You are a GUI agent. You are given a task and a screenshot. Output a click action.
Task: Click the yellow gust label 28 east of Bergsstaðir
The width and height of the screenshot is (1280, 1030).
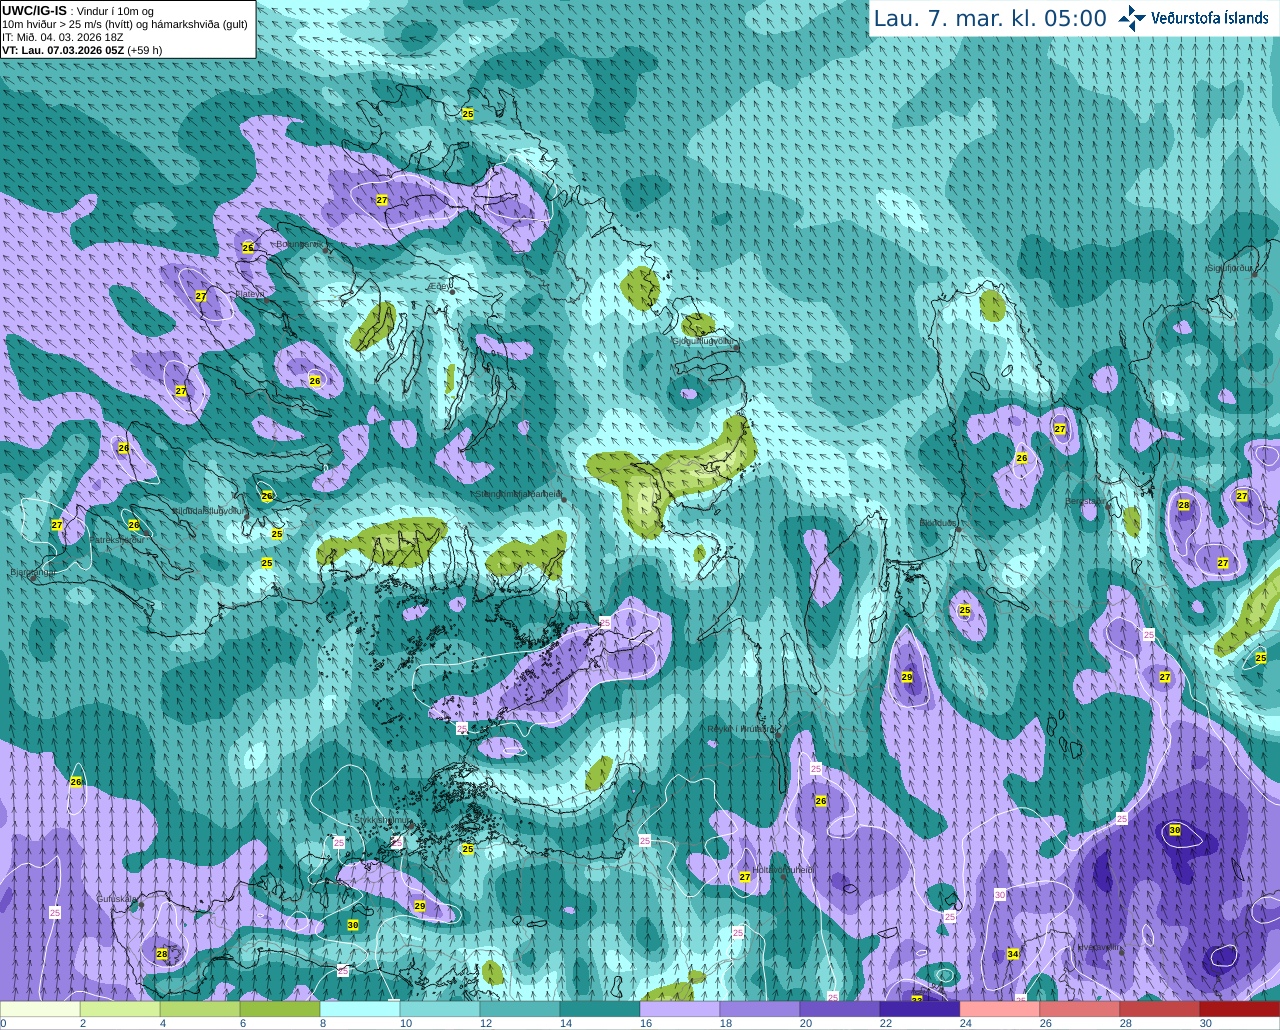(1184, 505)
